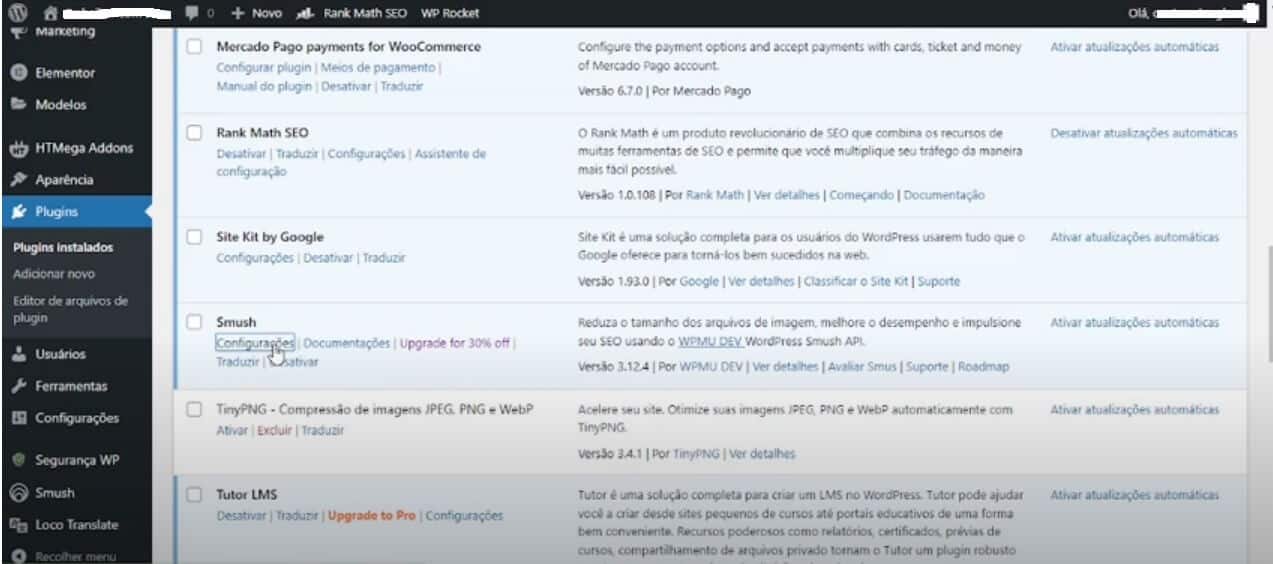Click the Rank Math SEO admin bar icon
The height and width of the screenshot is (564, 1273).
click(307, 13)
